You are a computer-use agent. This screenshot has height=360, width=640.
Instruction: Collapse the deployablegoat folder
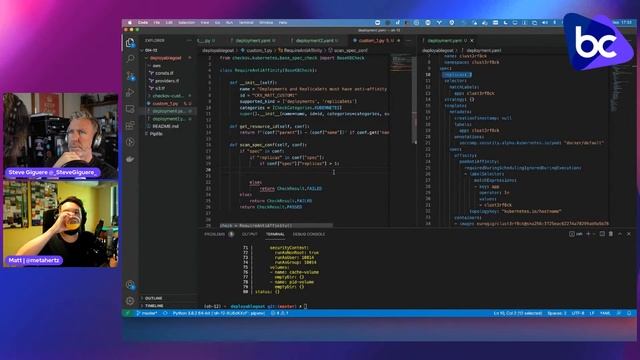click(x=168, y=58)
